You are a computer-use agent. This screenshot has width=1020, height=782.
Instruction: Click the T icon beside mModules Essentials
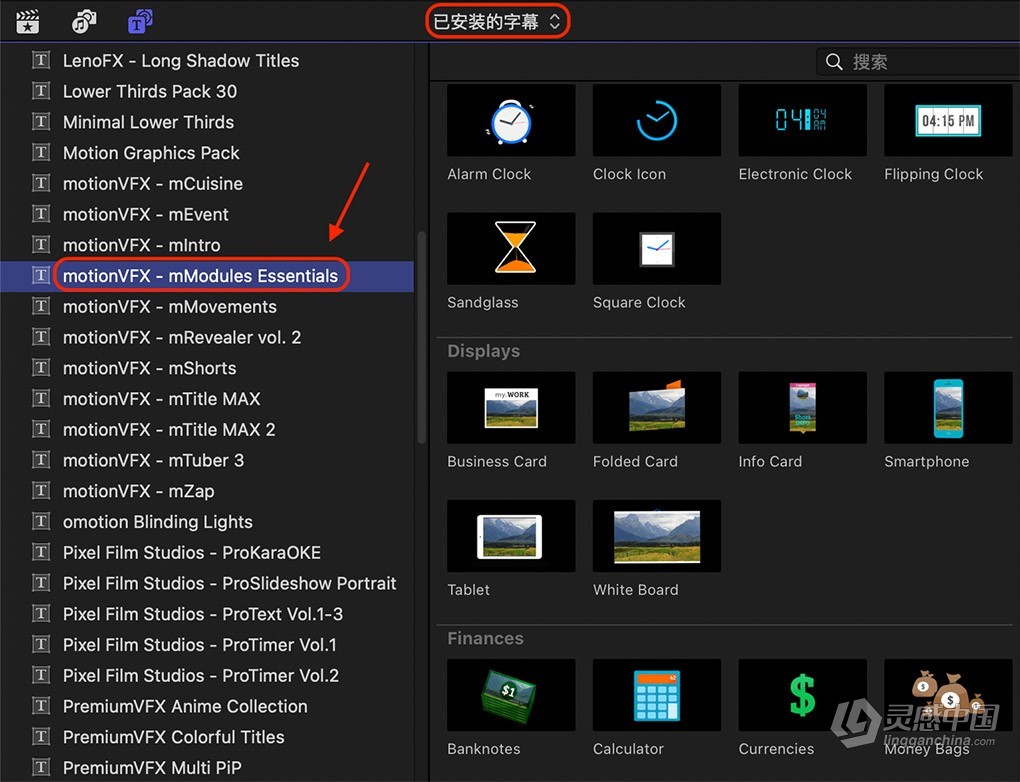(x=41, y=275)
